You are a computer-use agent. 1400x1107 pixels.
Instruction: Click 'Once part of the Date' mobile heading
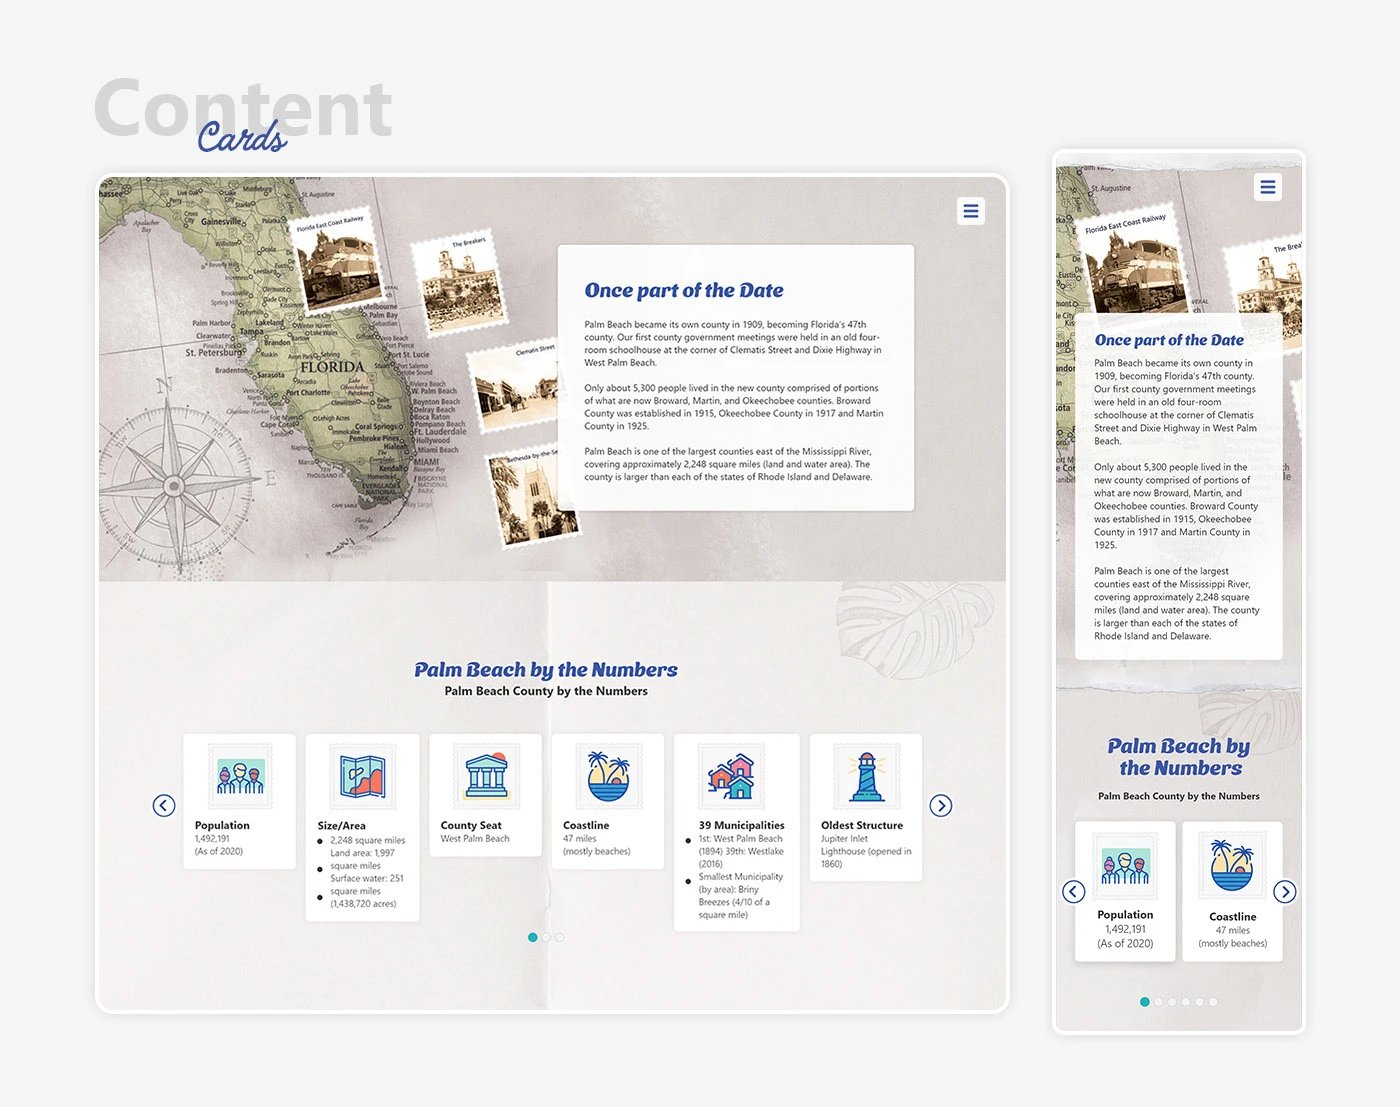coord(1169,340)
